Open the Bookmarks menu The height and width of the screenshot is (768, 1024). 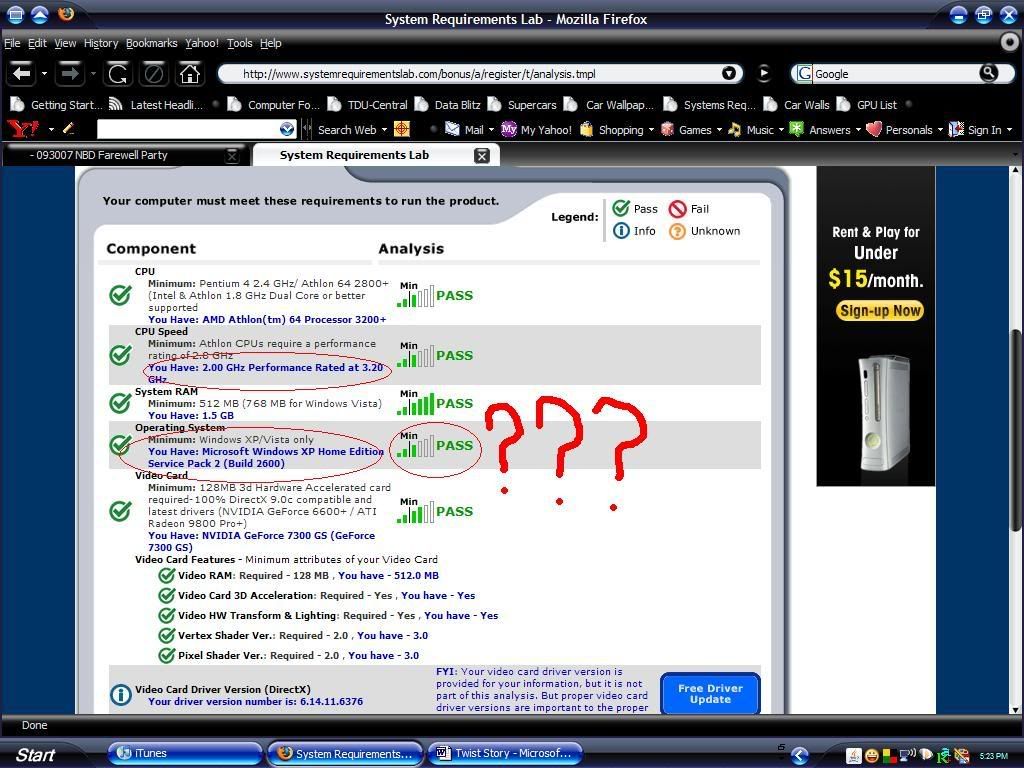coord(152,43)
